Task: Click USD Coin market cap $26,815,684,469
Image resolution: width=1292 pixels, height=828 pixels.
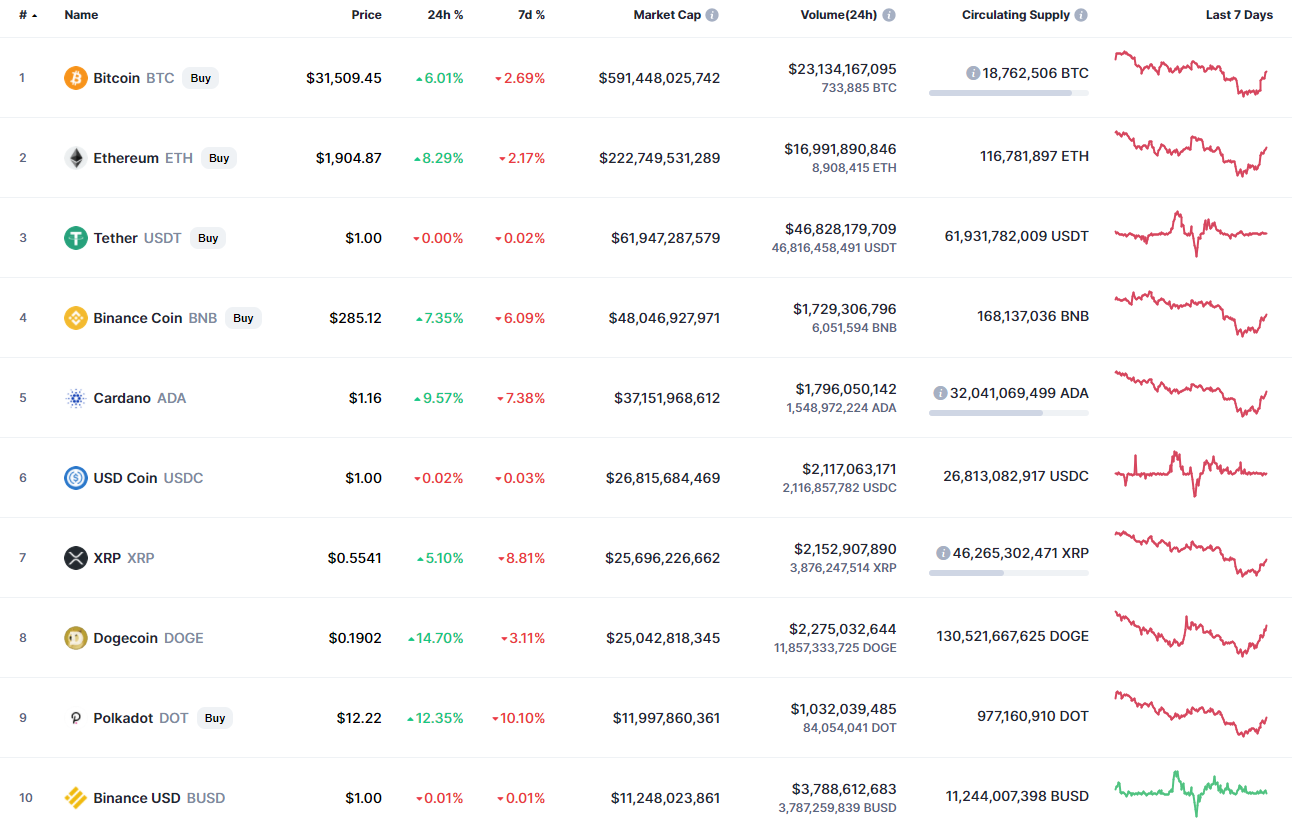Action: click(663, 478)
